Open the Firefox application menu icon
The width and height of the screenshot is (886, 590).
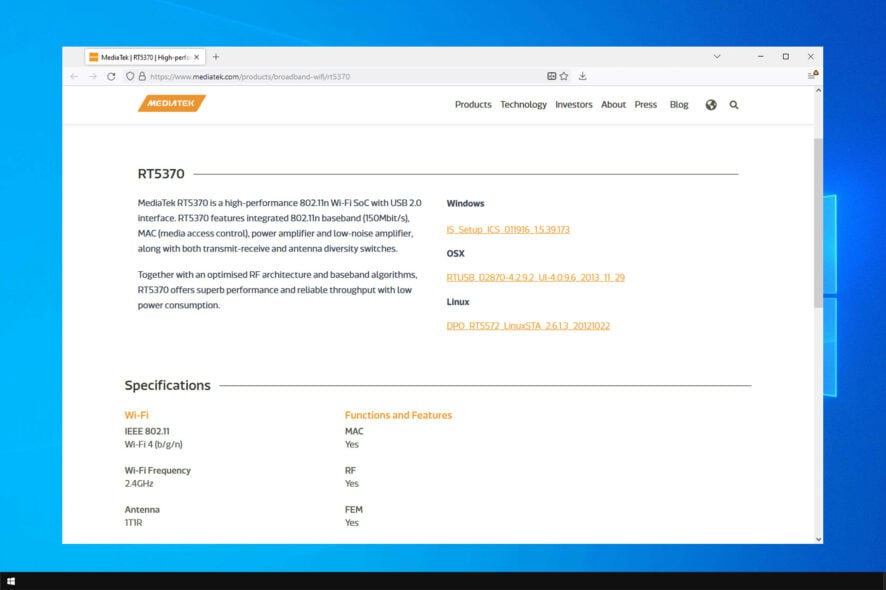[811, 75]
